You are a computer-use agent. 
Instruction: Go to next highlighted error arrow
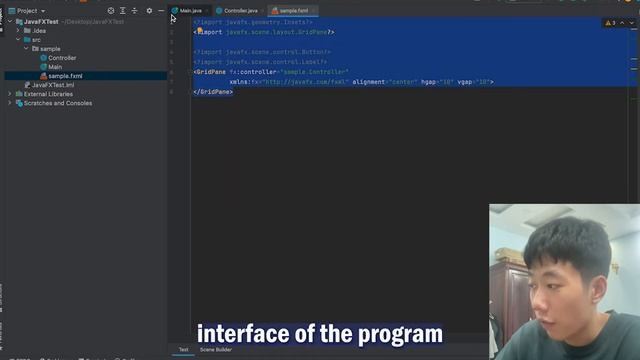[631, 23]
